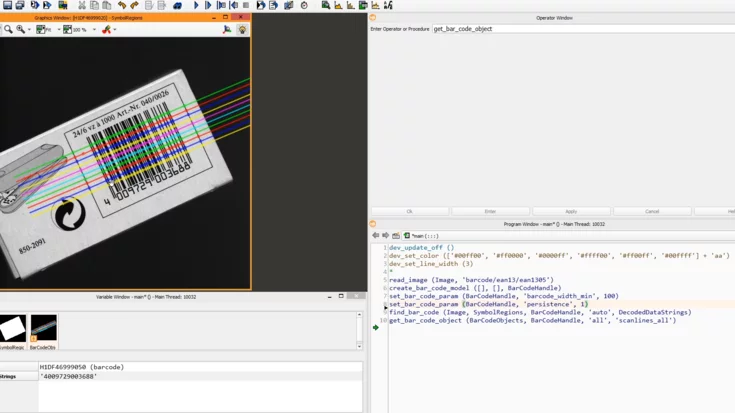Select the magnifier zoom tool in Graphics Window
This screenshot has width=735, height=413.
(8, 30)
